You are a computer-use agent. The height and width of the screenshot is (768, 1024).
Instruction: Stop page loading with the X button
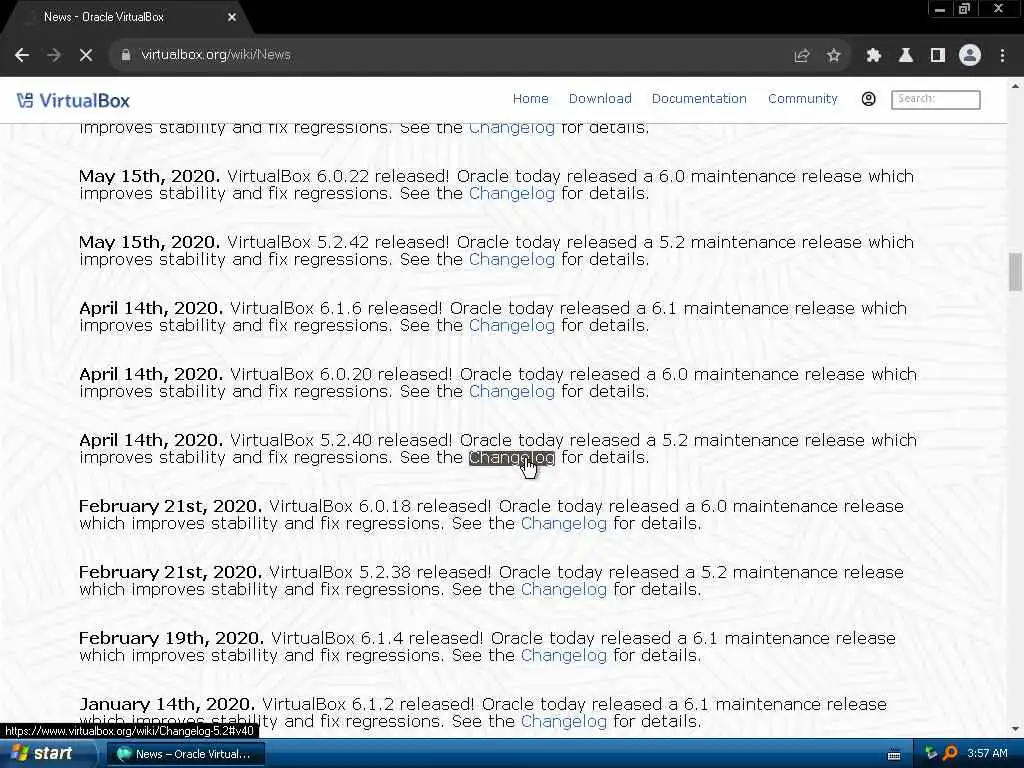pyautogui.click(x=86, y=55)
